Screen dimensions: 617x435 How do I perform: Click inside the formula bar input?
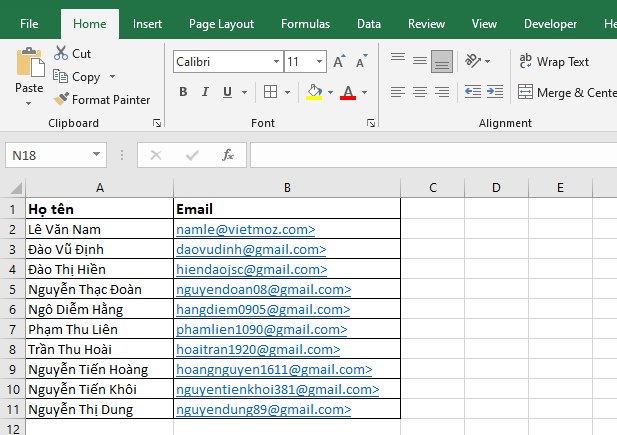(430, 155)
